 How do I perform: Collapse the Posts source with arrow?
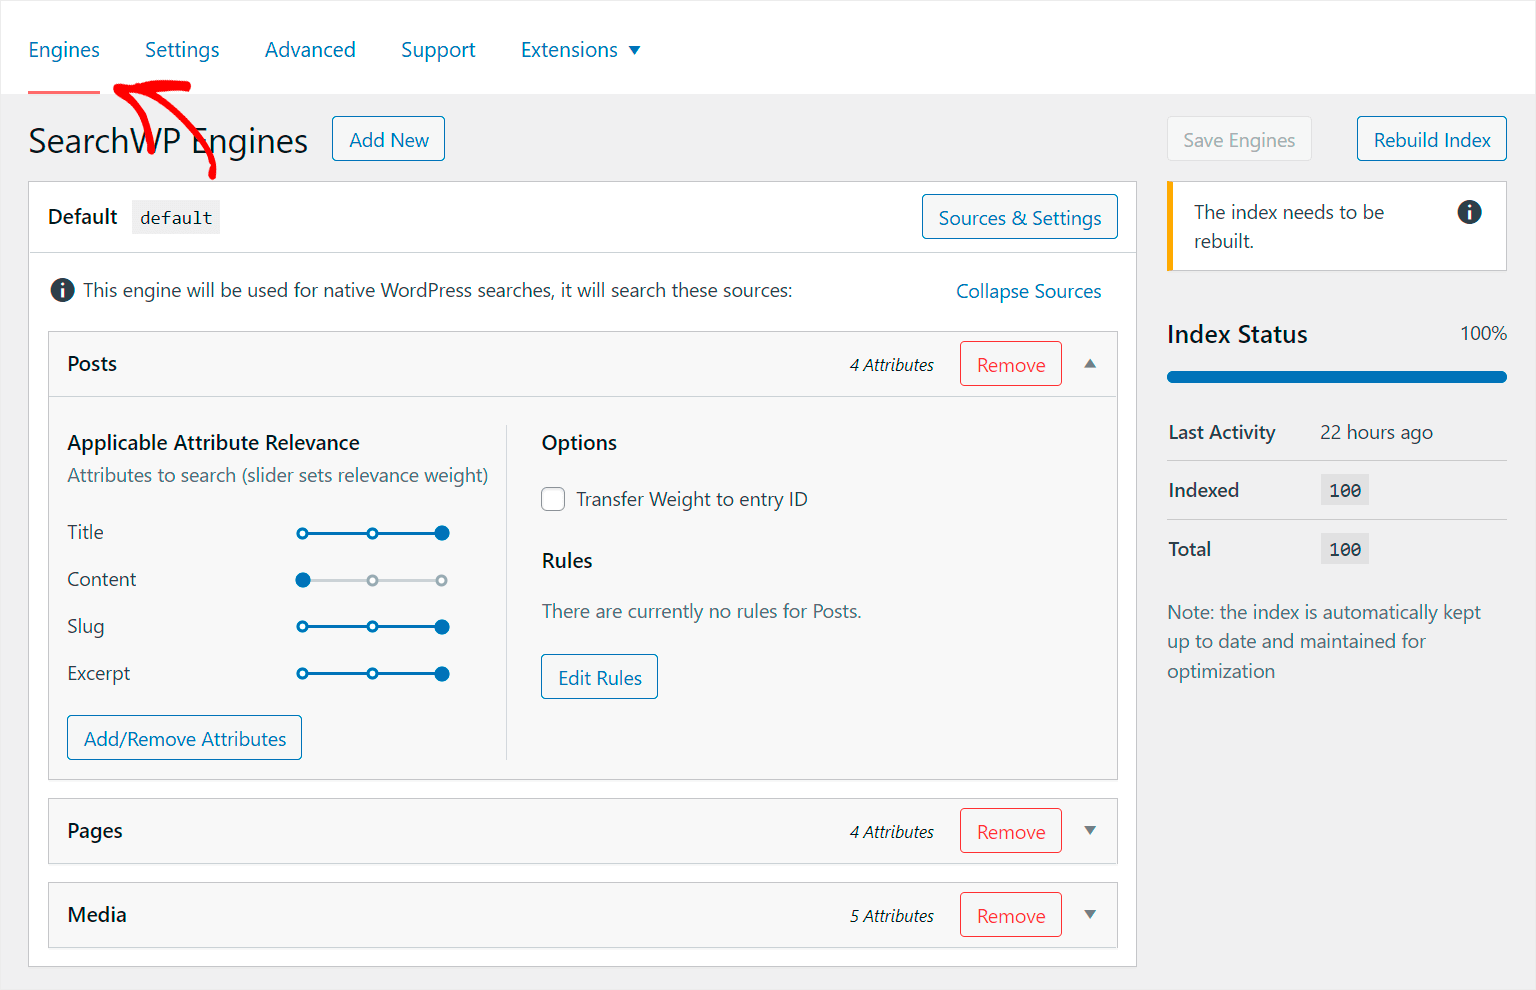(x=1090, y=364)
